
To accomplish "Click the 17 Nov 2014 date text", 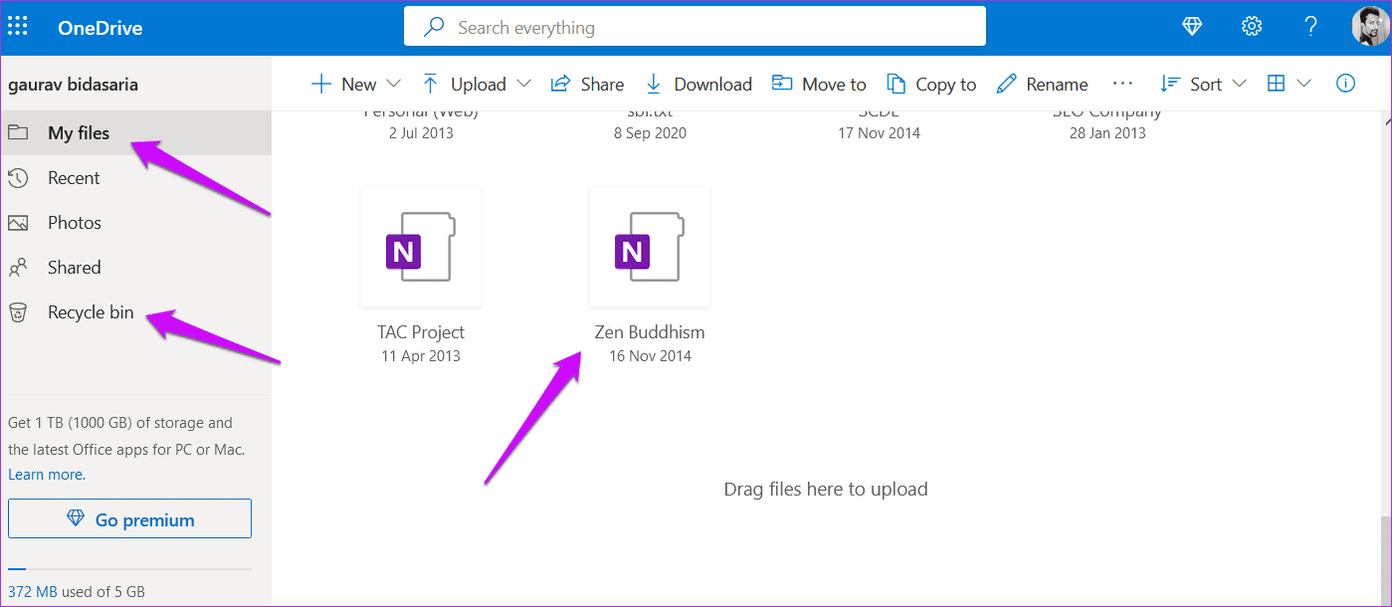I will coord(879,133).
